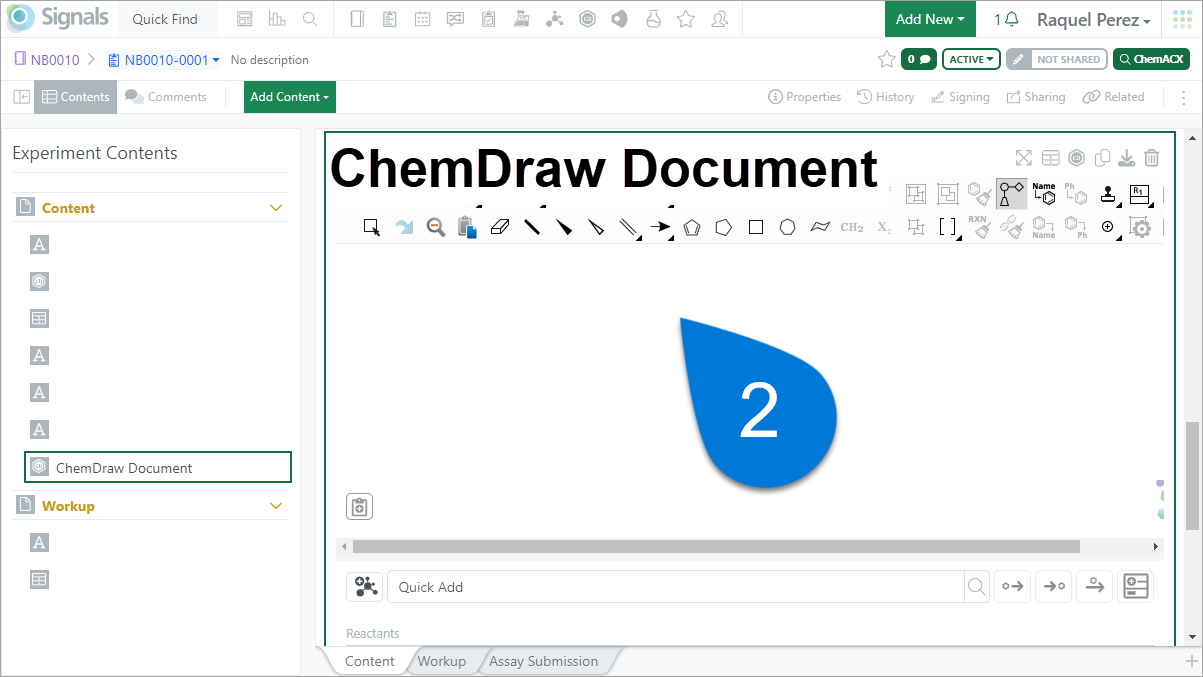
Task: Open the History view
Action: [886, 97]
